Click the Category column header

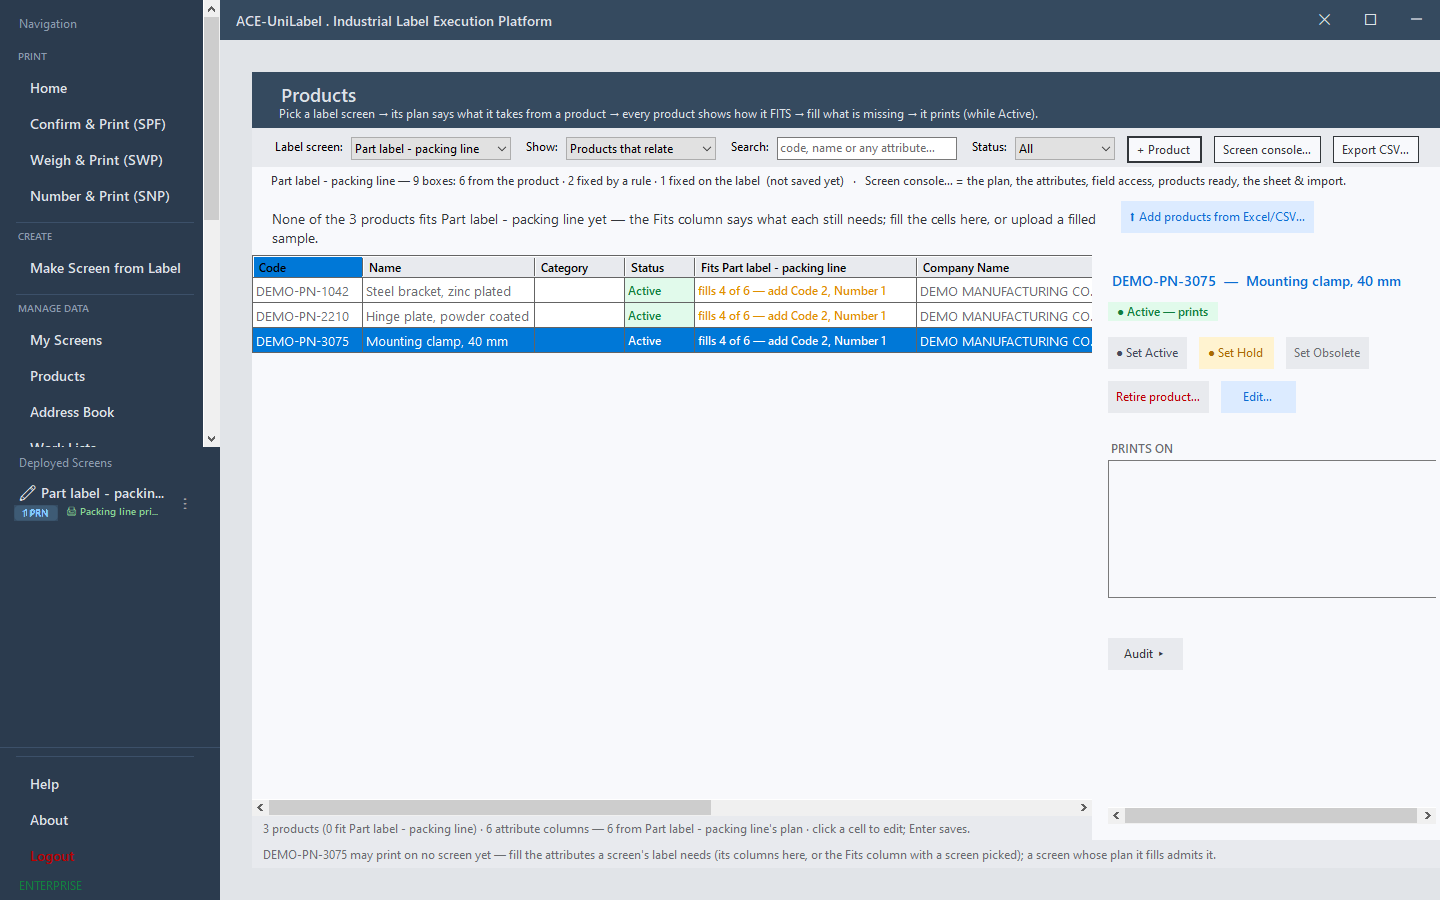tap(580, 268)
